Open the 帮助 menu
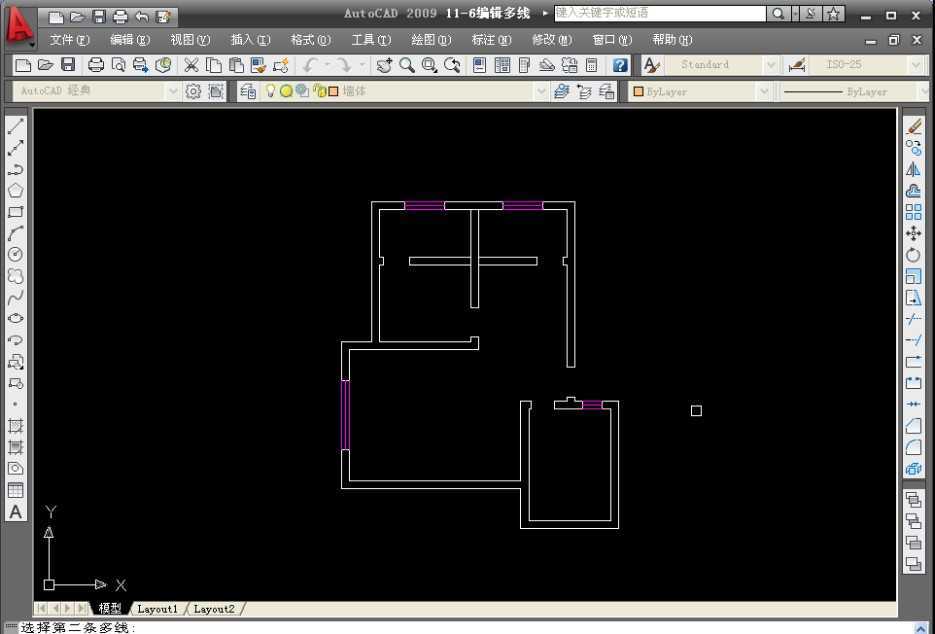The image size is (935, 634). point(672,40)
